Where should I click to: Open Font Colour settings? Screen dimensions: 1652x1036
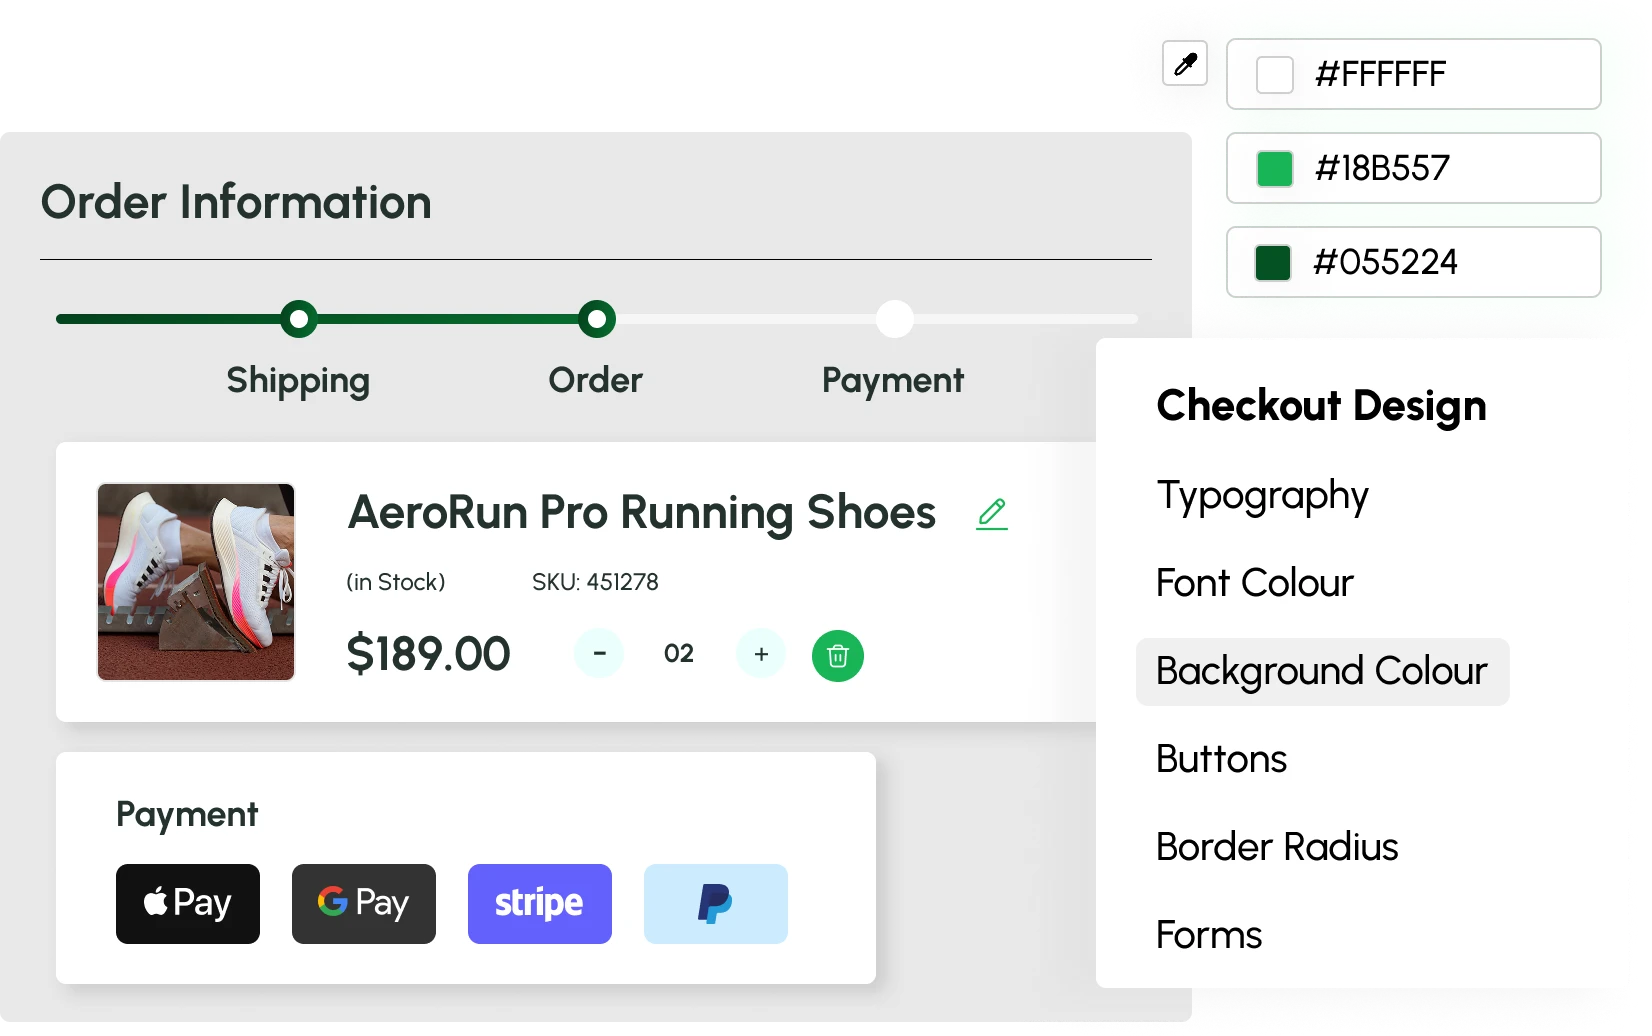tap(1254, 583)
